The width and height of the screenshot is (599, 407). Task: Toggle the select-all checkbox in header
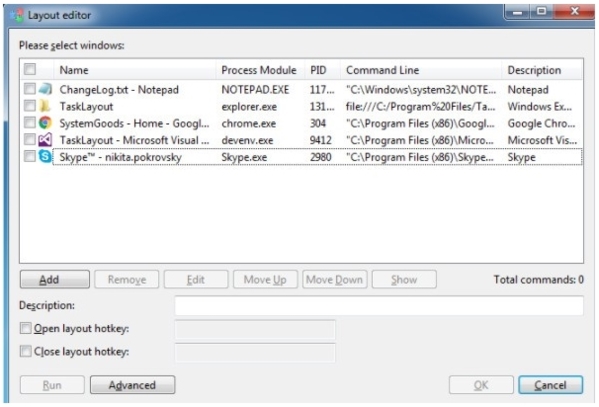point(30,69)
